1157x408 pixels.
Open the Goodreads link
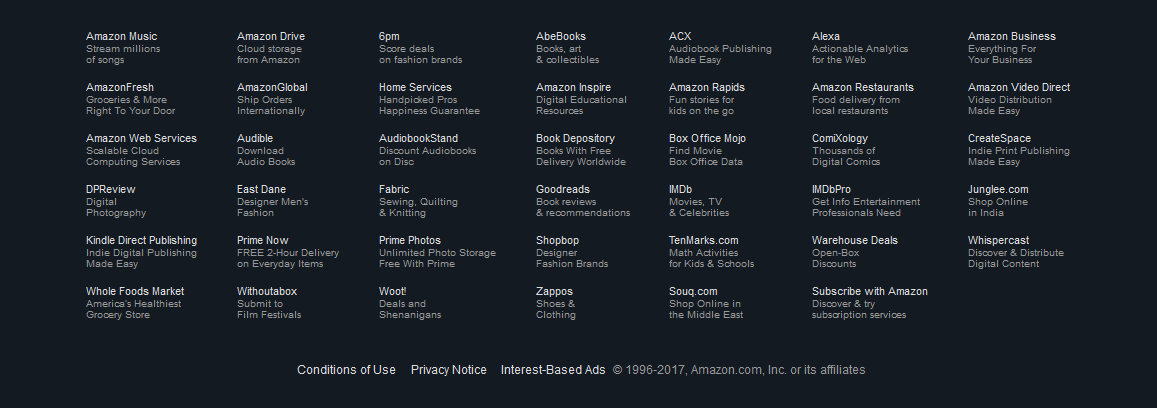point(563,190)
